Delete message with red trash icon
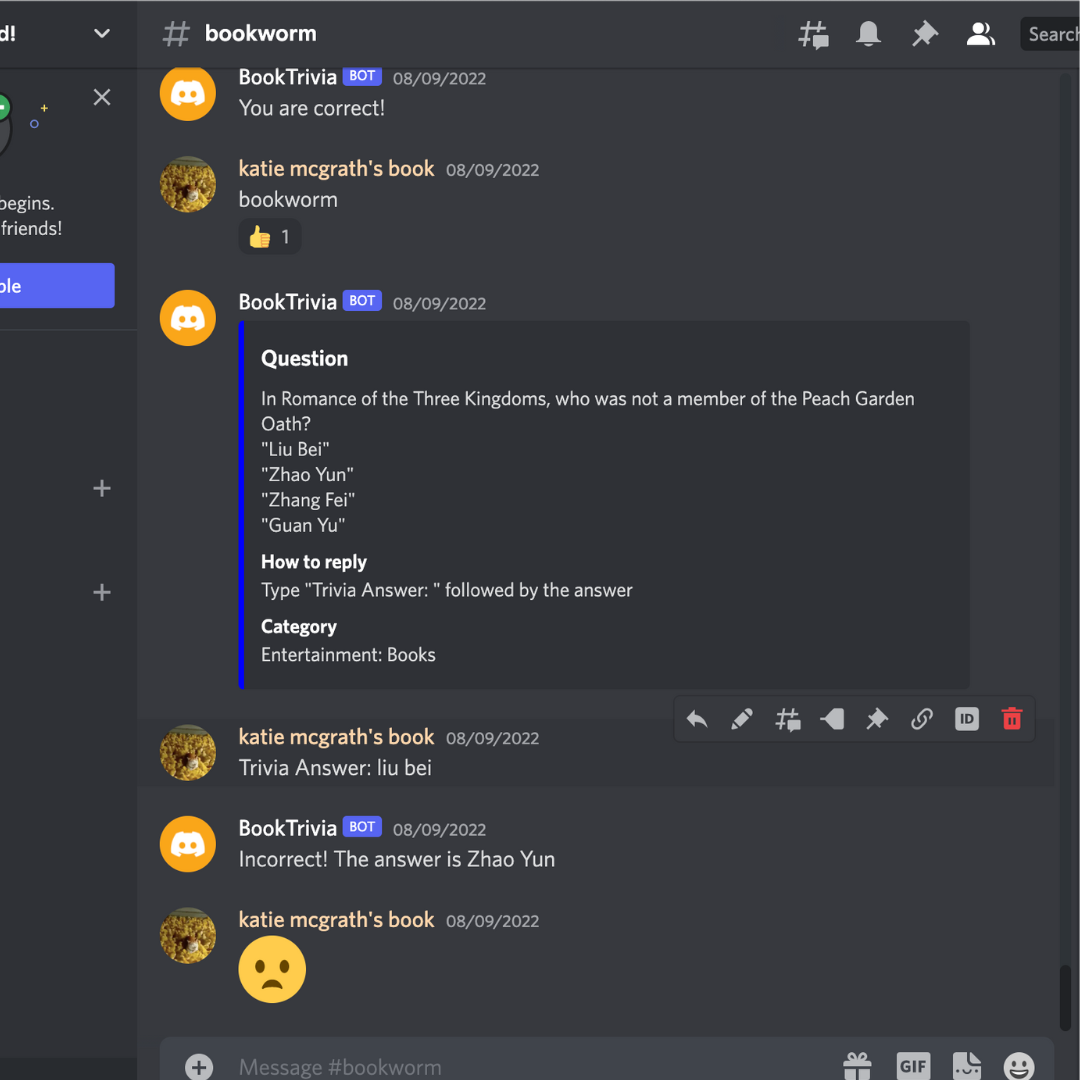 pyautogui.click(x=1012, y=719)
